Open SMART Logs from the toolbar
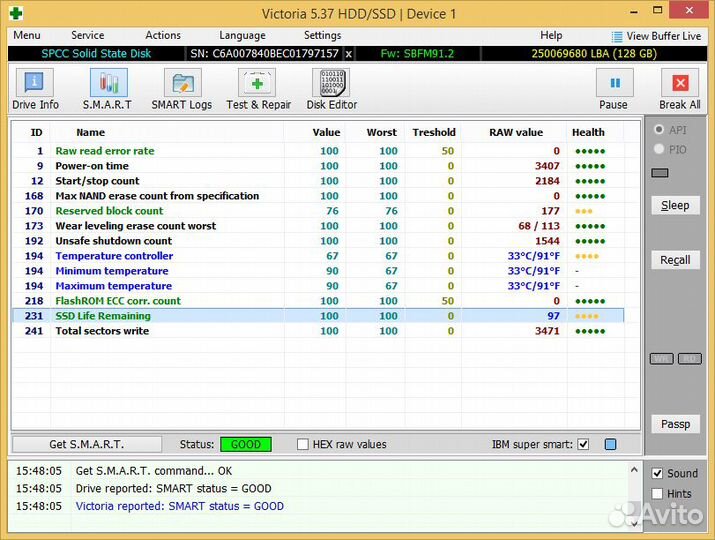Screen dimensions: 715x540 point(181,88)
